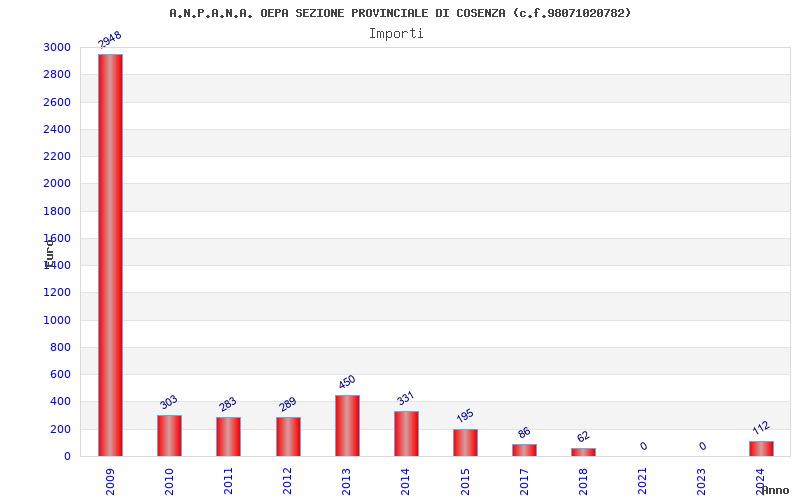This screenshot has height=500, width=800.
Task: Click the 2015 bar labeled 195
Action: 466,443
